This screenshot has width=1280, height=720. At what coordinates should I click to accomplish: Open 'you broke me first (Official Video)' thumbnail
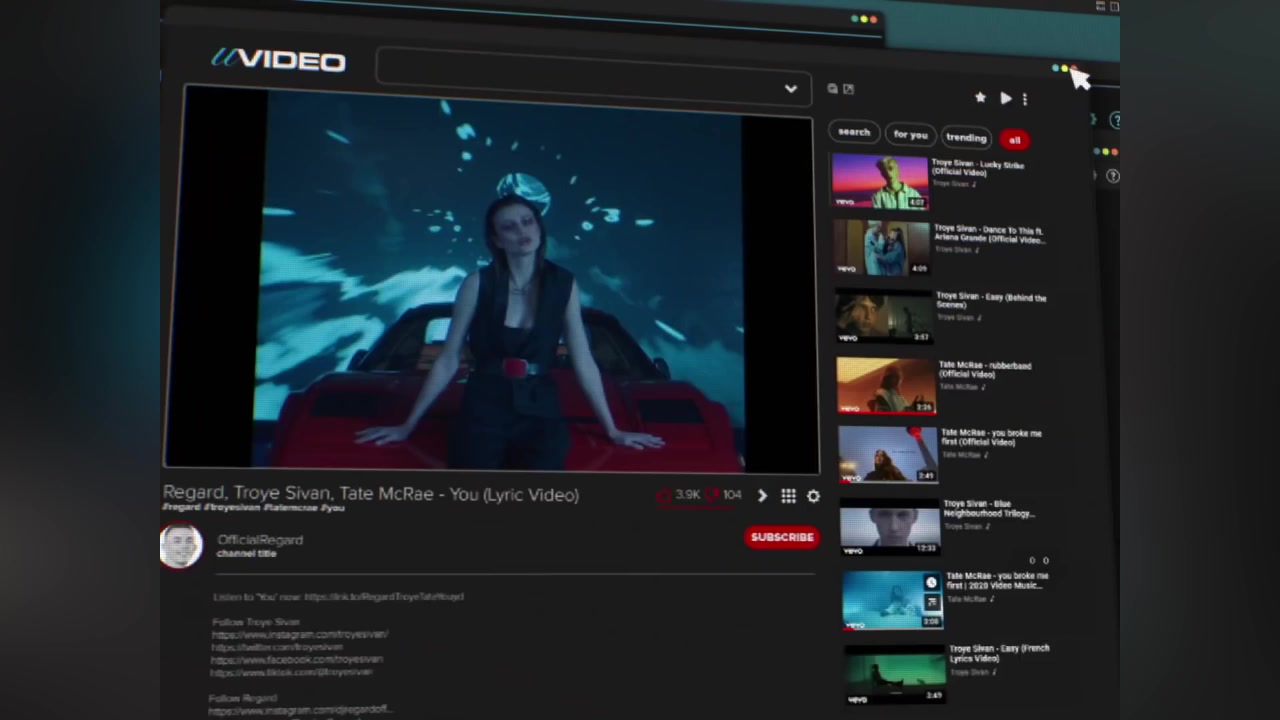pos(888,454)
